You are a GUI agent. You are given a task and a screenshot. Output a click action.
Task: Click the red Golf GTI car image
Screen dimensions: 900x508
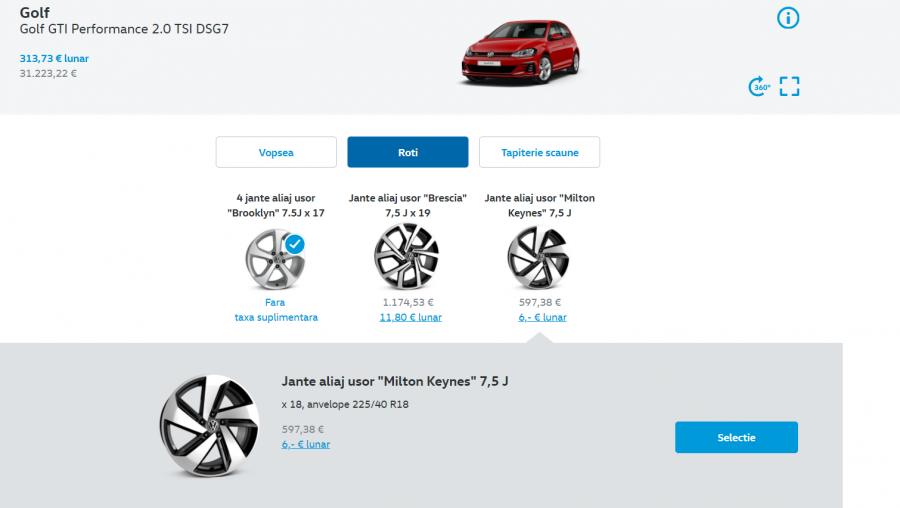pyautogui.click(x=506, y=52)
